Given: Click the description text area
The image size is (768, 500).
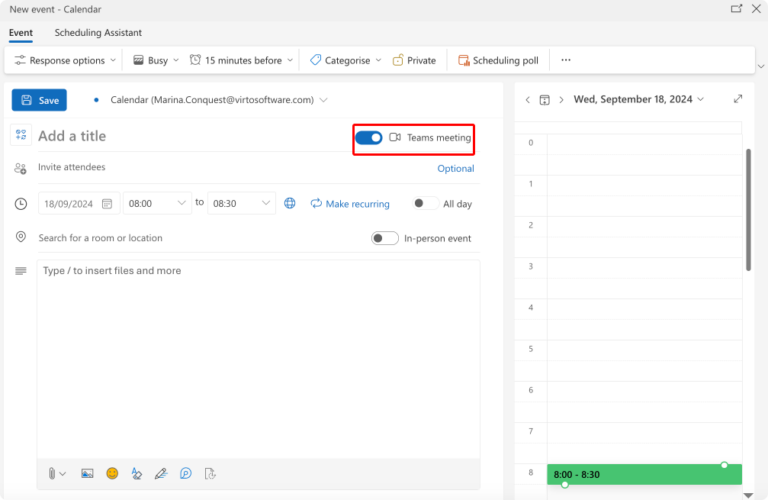Looking at the screenshot, I should (x=259, y=360).
